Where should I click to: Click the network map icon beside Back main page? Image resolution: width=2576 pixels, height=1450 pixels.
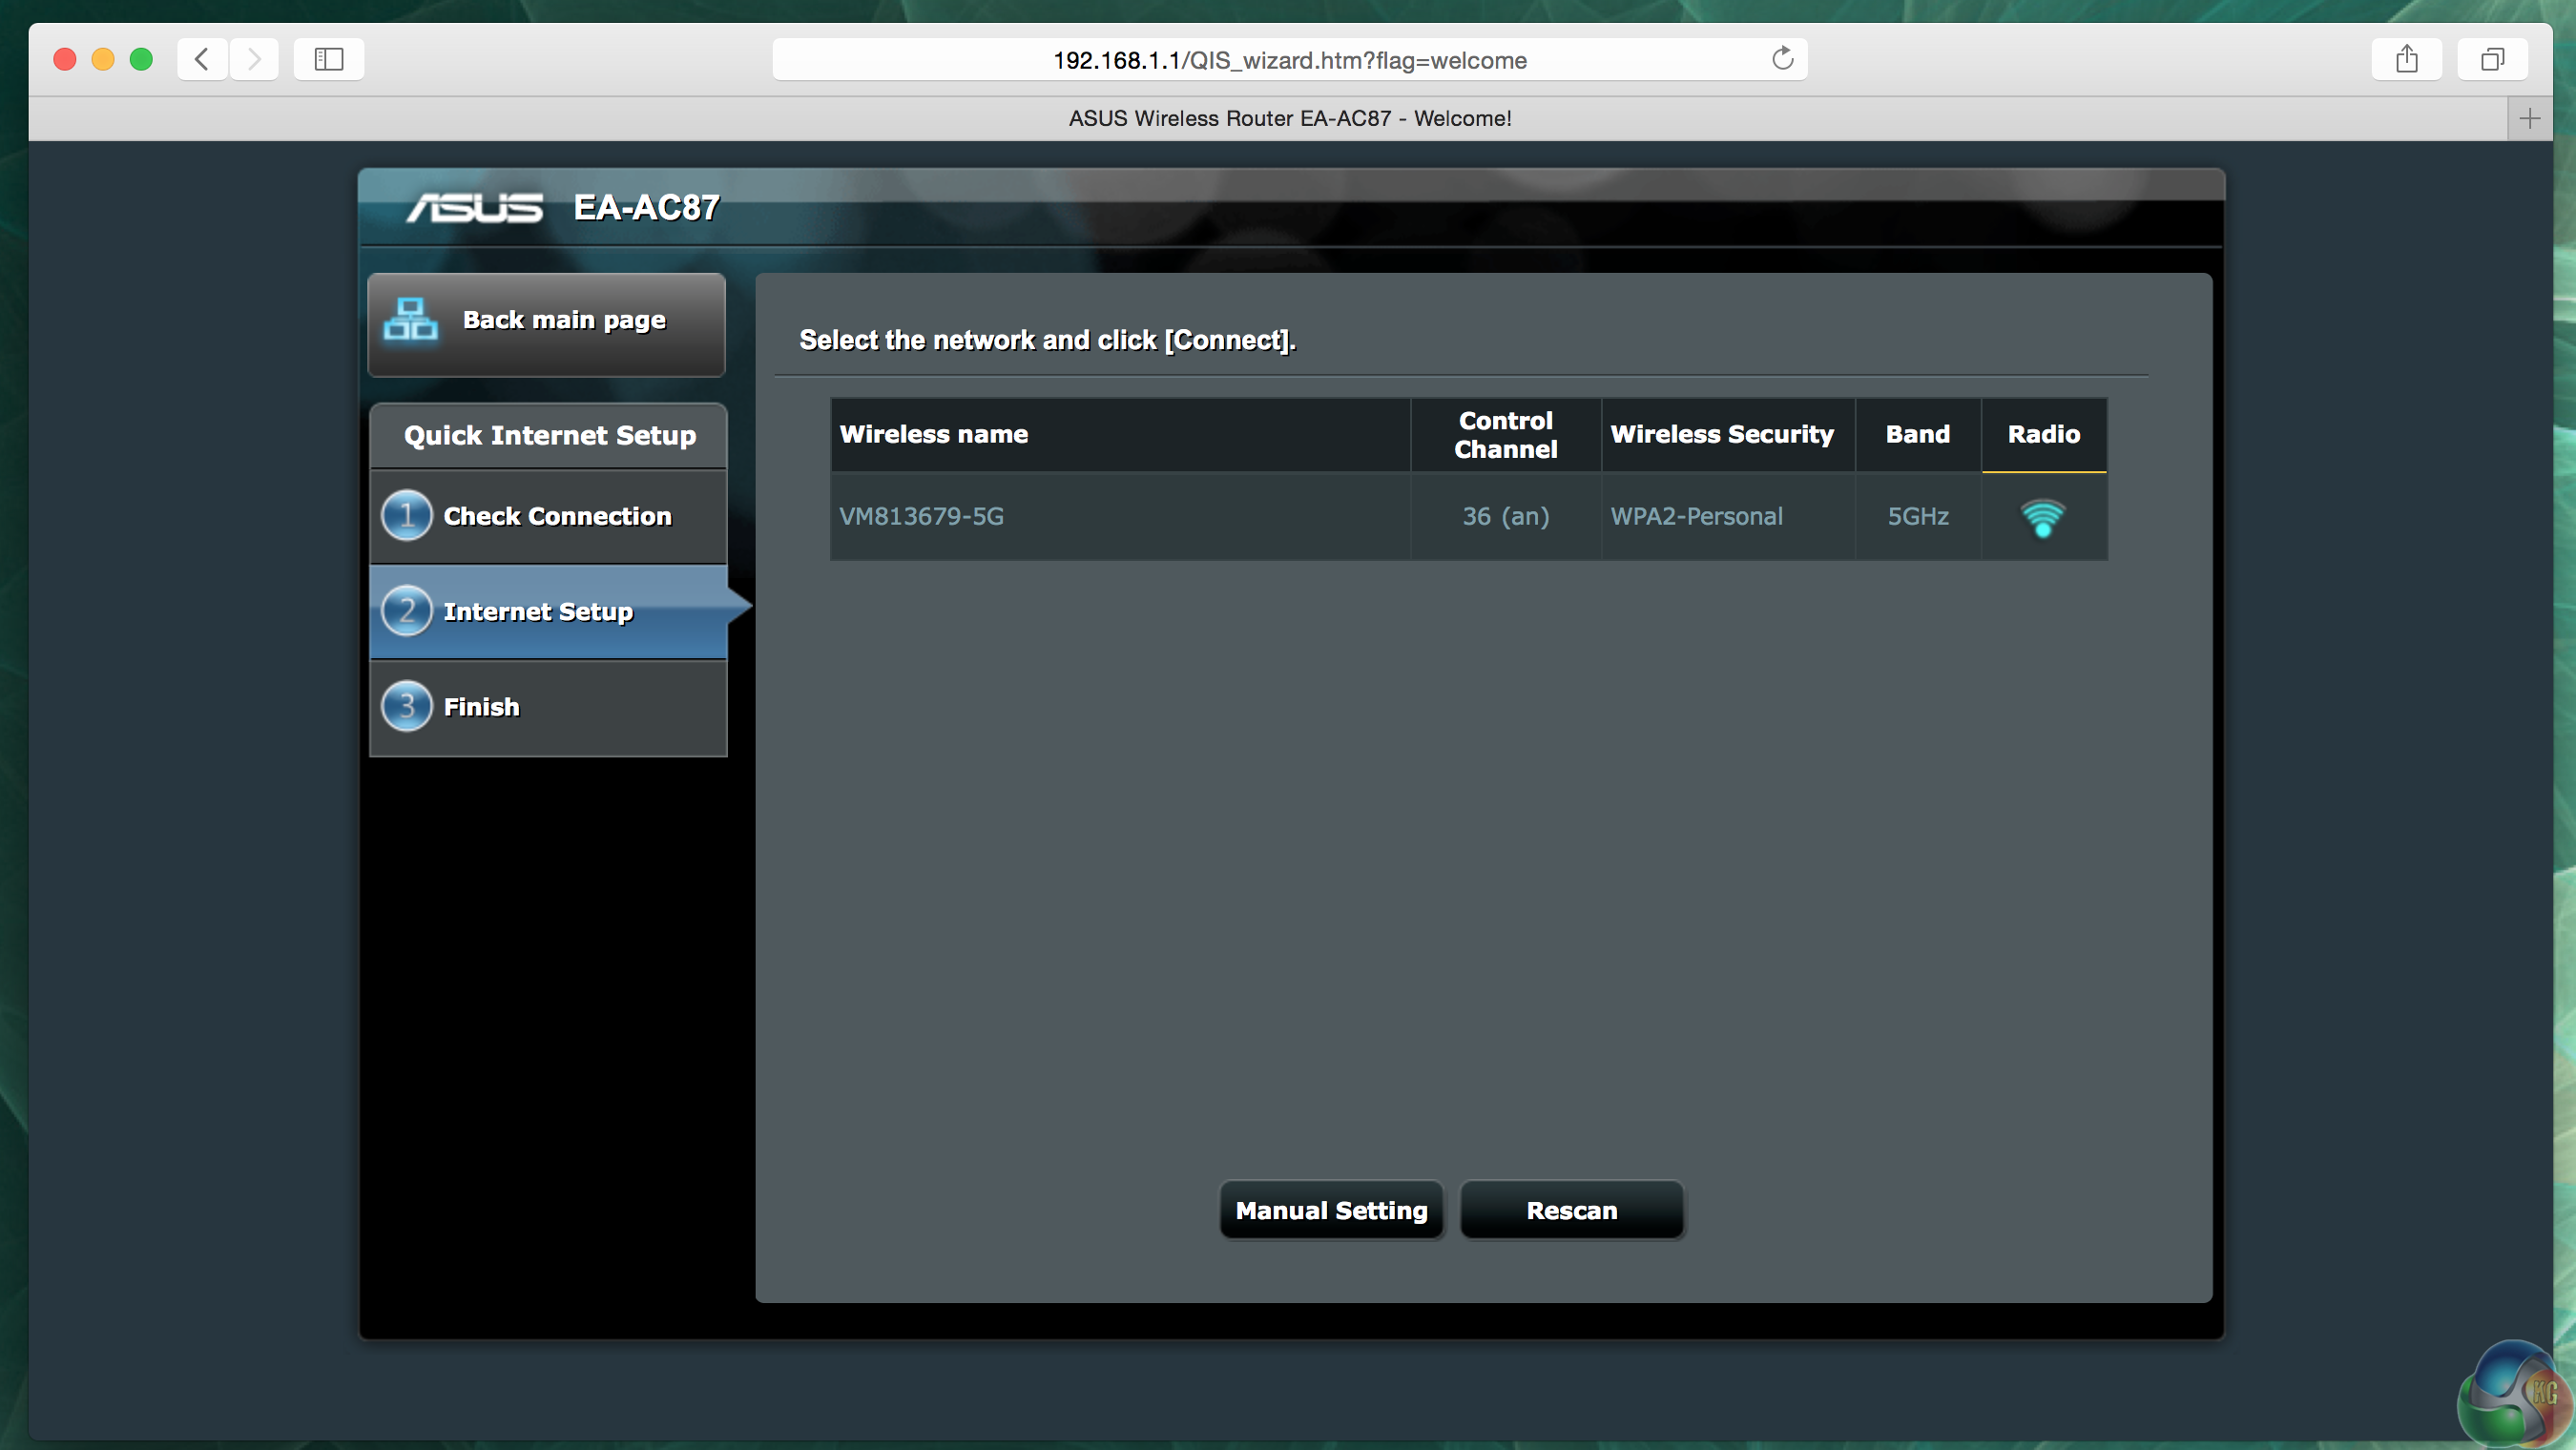(x=410, y=319)
